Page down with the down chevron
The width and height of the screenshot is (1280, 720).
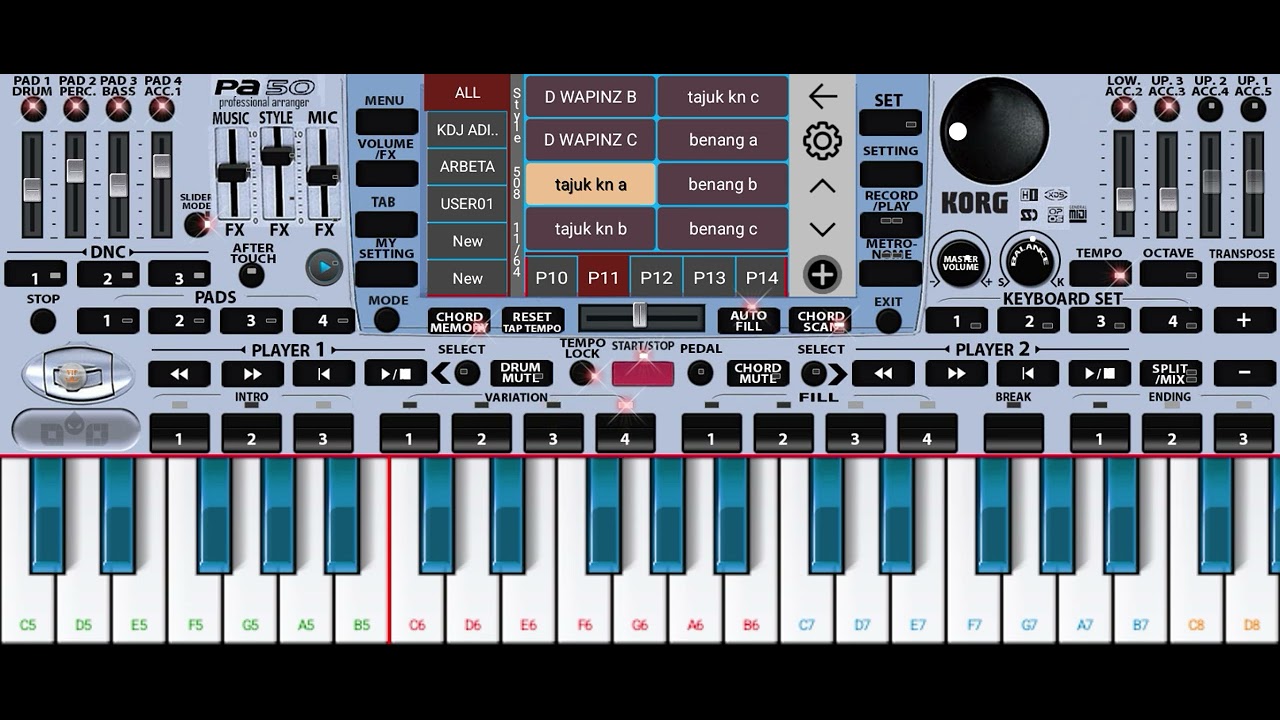click(x=822, y=229)
